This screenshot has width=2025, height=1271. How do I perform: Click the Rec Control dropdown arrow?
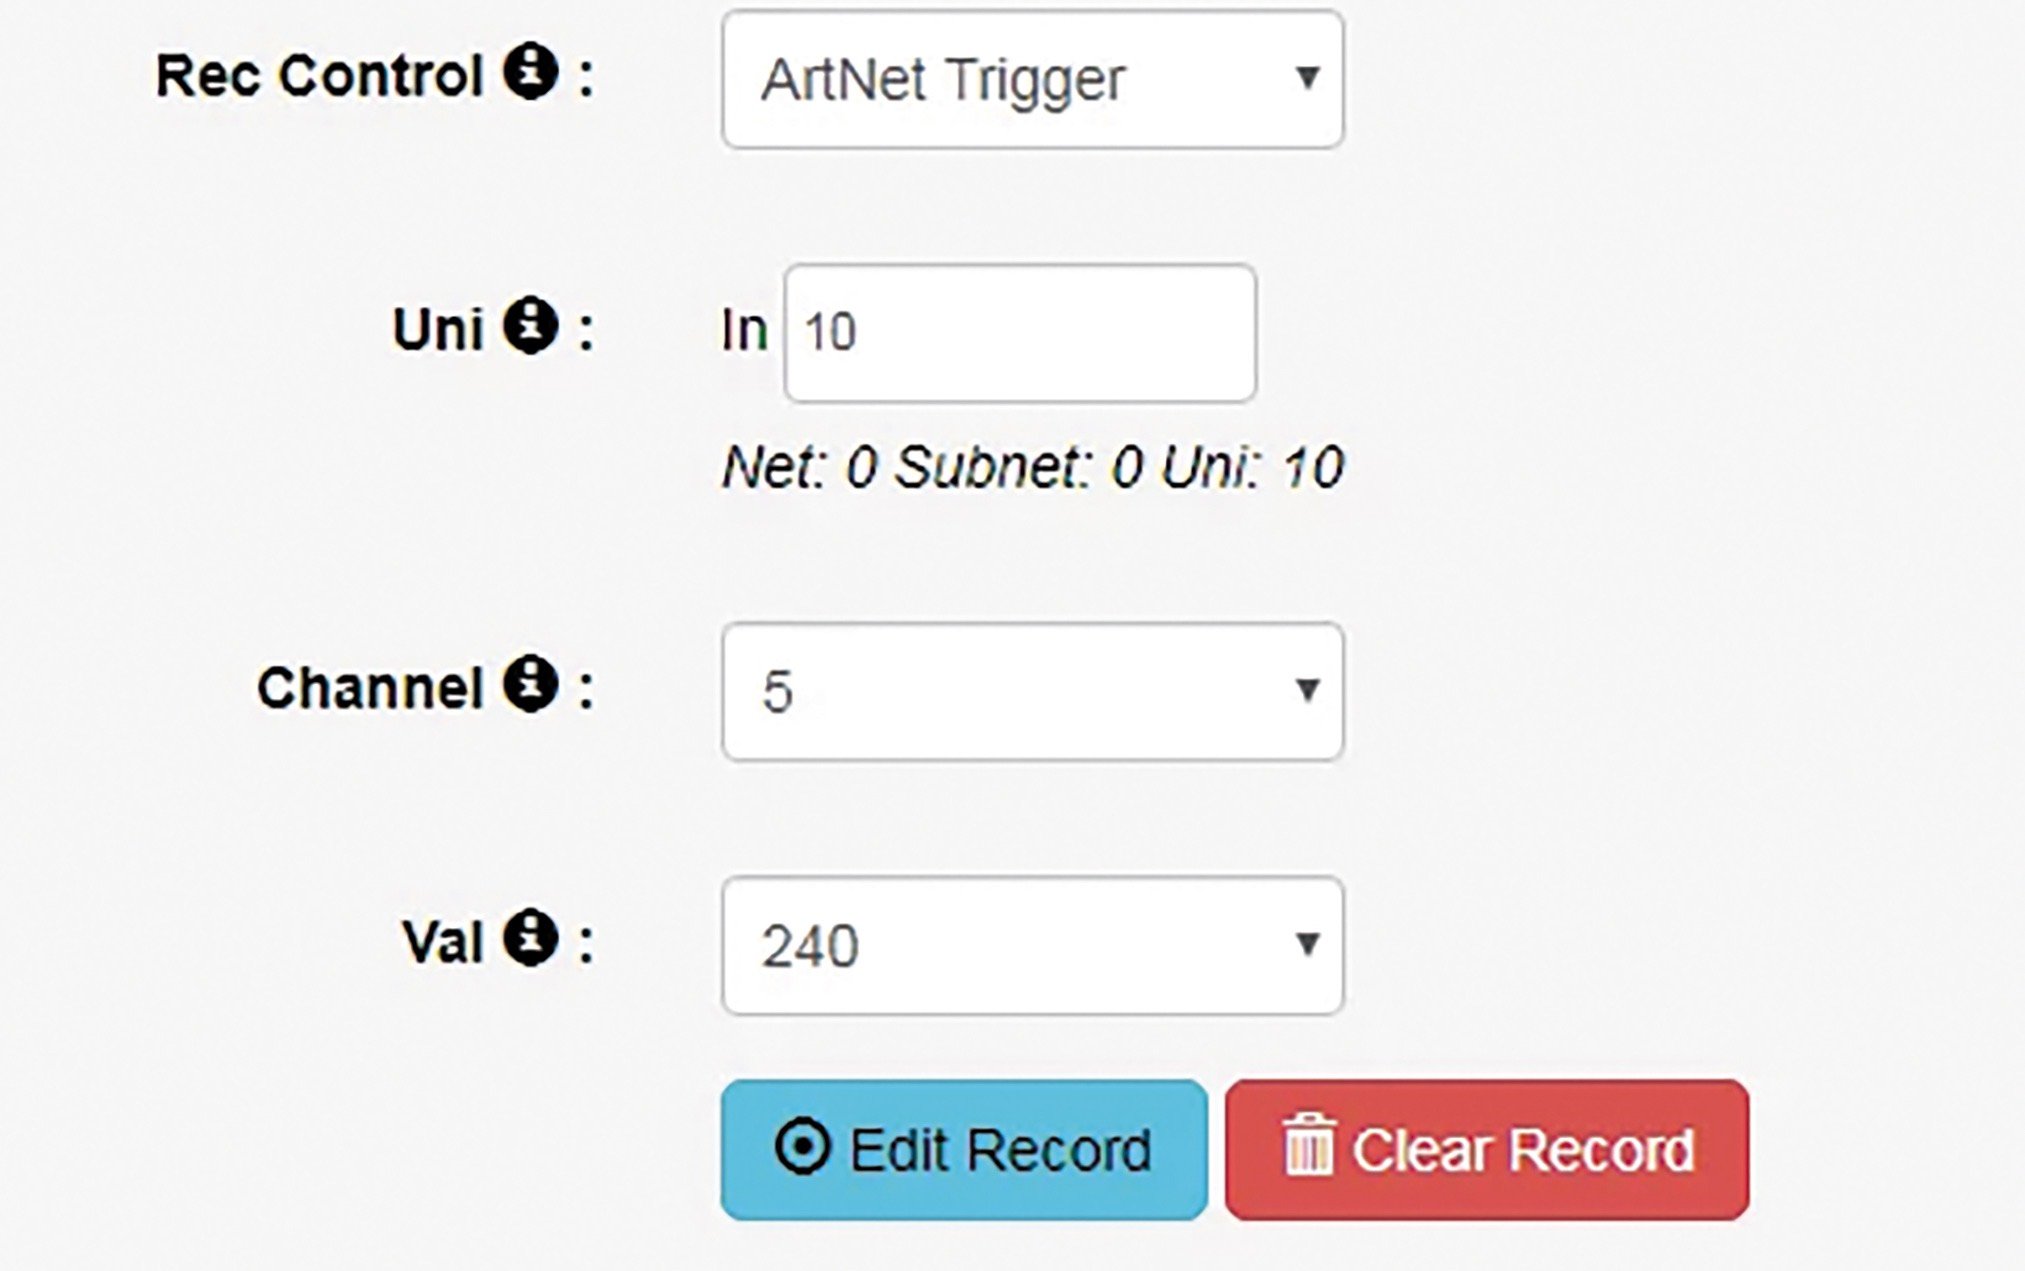tap(1306, 78)
